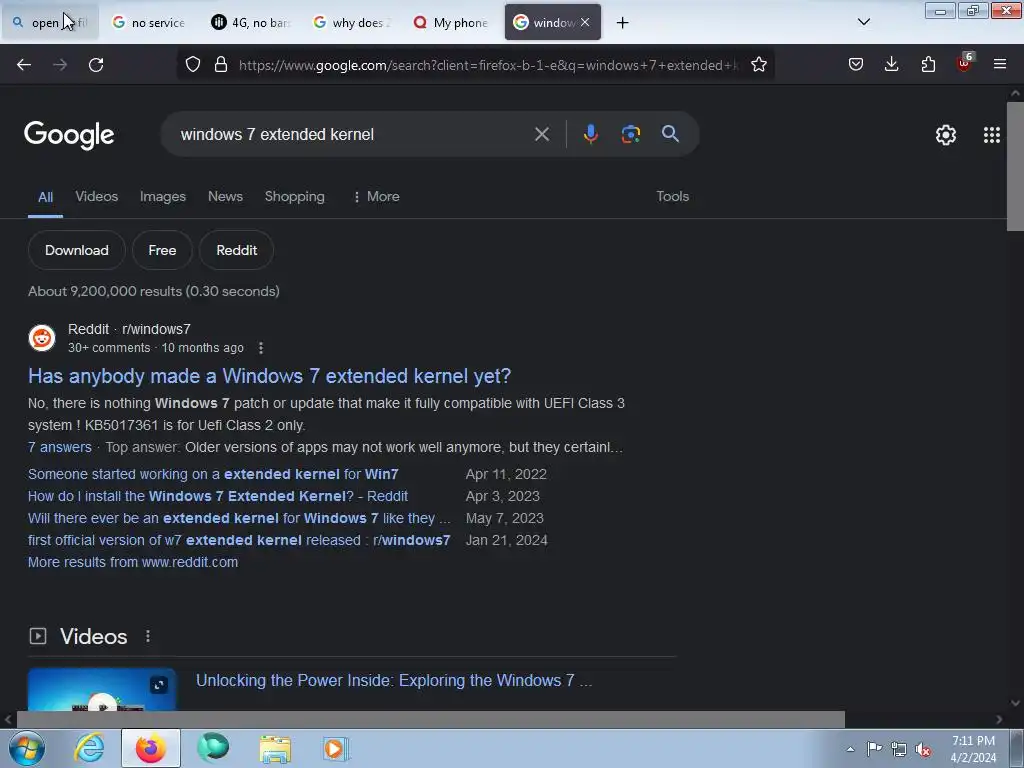Switch to 'why does' tab
Image resolution: width=1024 pixels, height=768 pixels.
[x=351, y=23]
